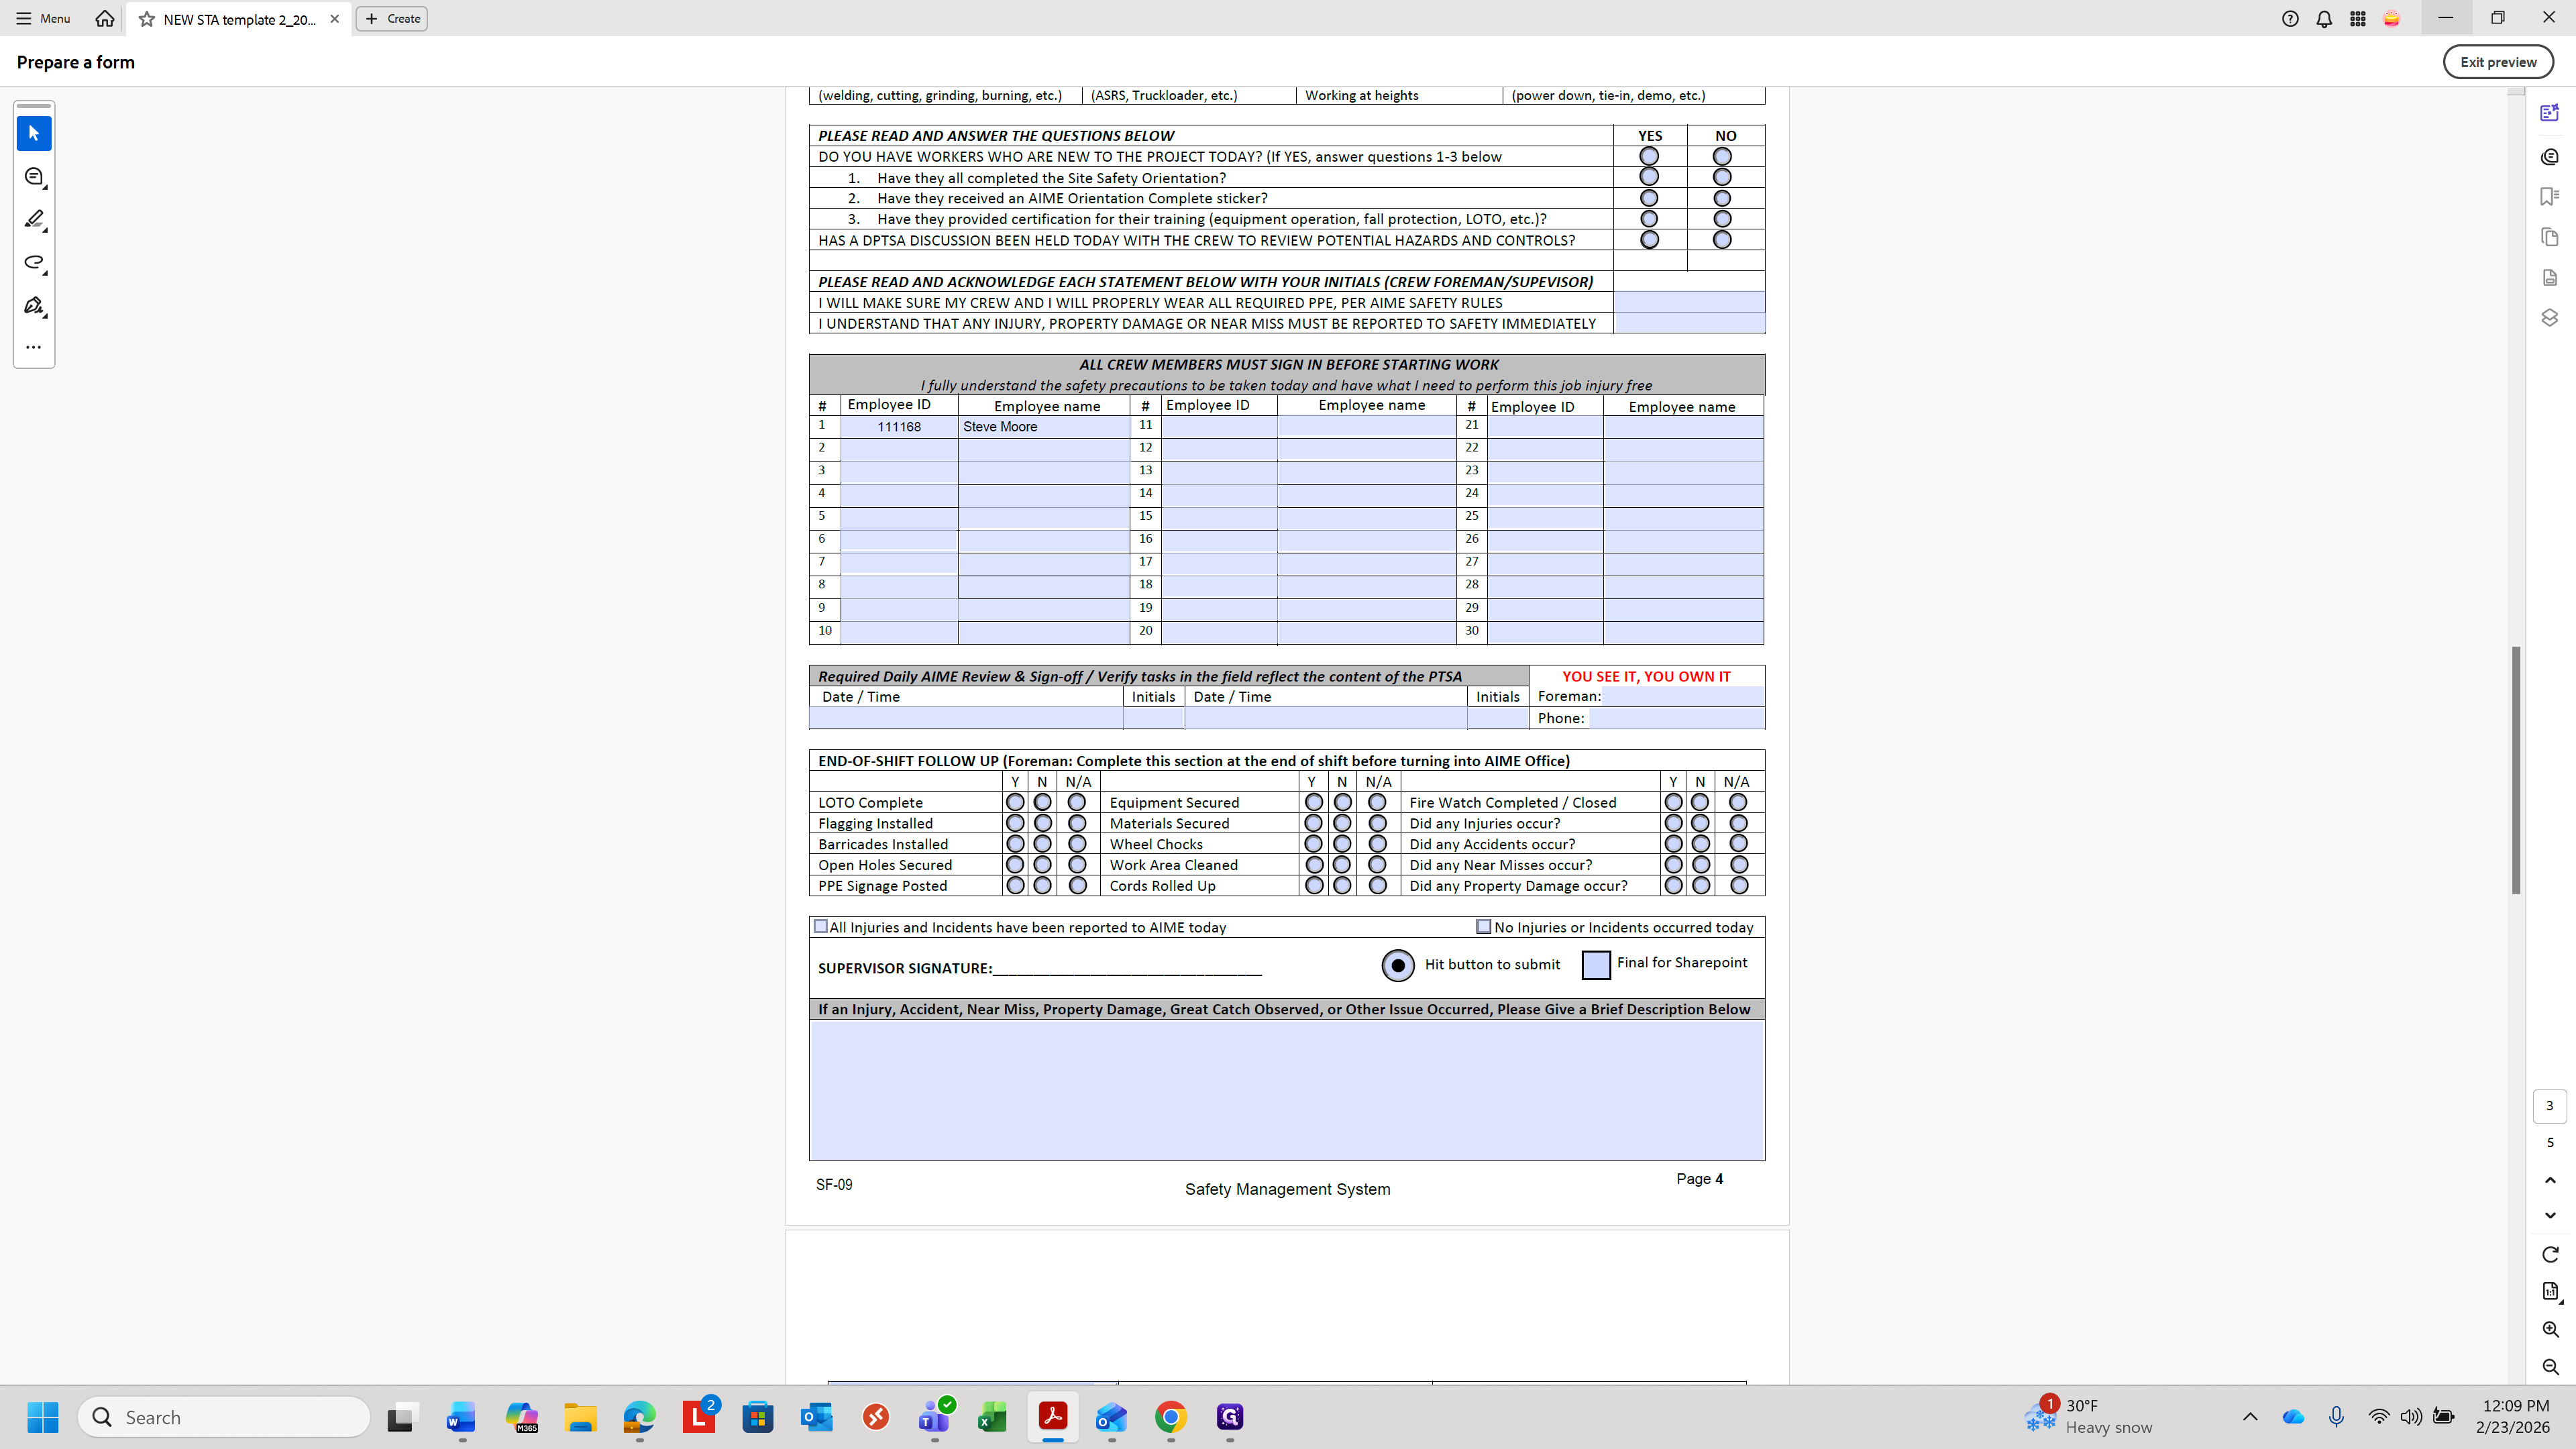Select the Highlight pen tool
Screen dimensions: 2576x1449
33,219
